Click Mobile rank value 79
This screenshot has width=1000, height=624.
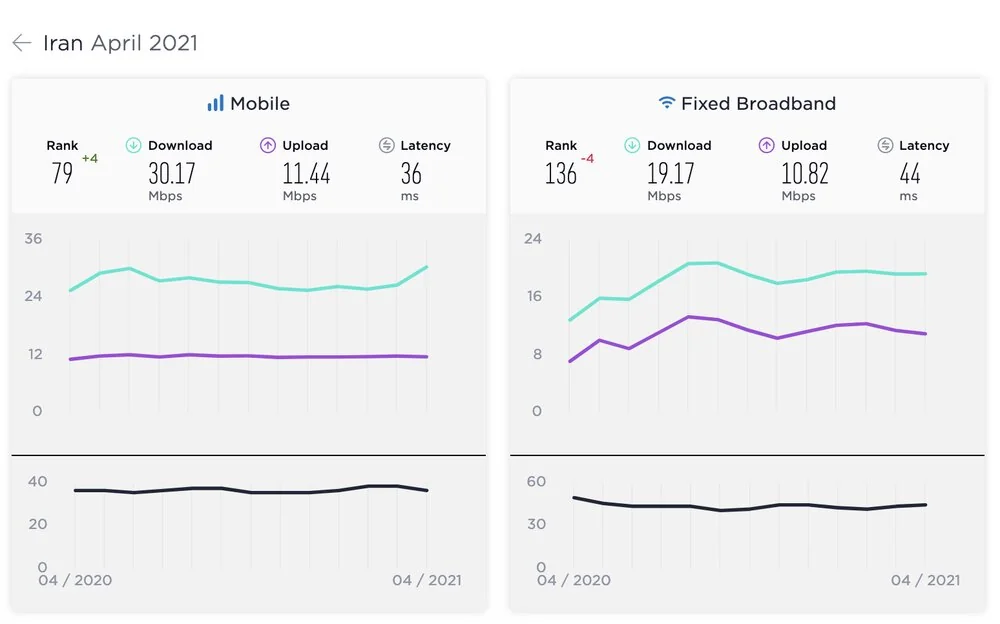click(x=62, y=174)
